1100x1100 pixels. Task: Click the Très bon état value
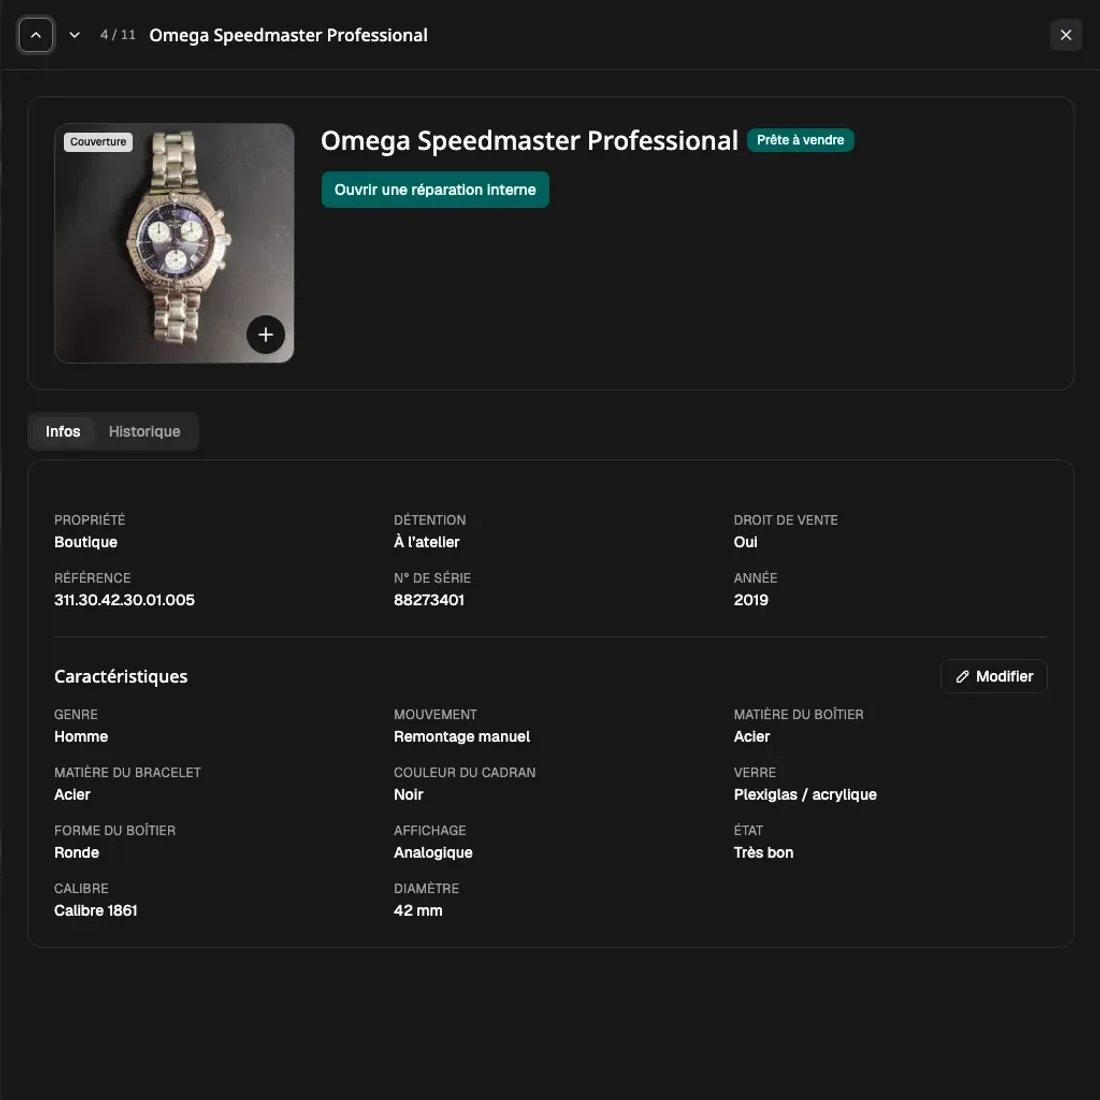[763, 852]
